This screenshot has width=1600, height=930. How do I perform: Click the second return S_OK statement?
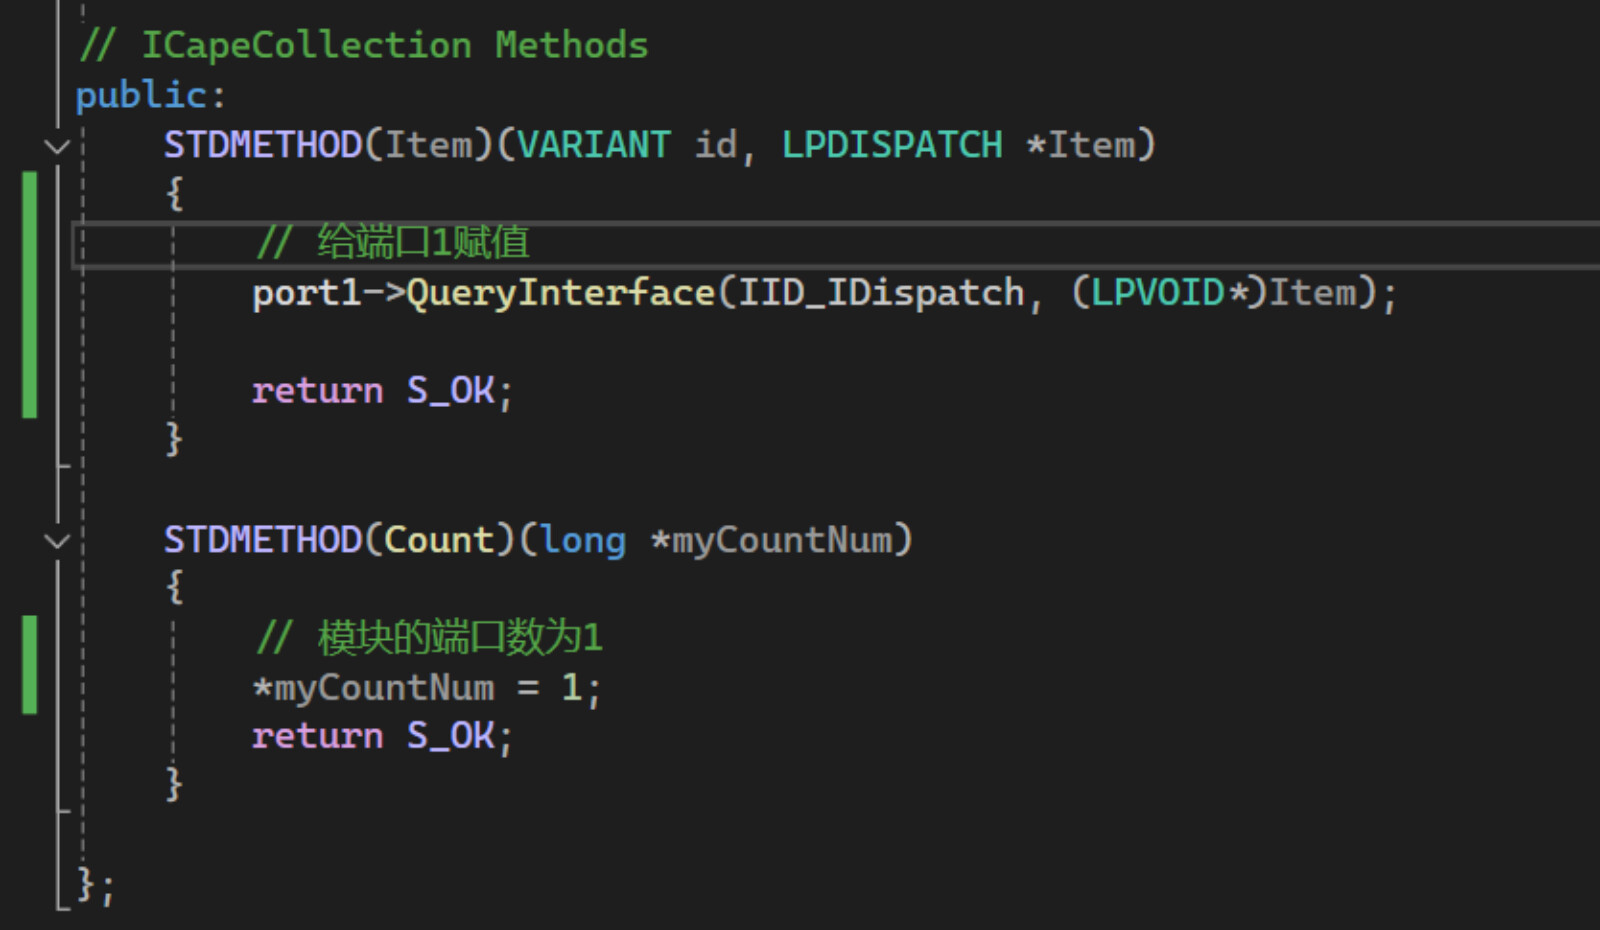tap(382, 737)
